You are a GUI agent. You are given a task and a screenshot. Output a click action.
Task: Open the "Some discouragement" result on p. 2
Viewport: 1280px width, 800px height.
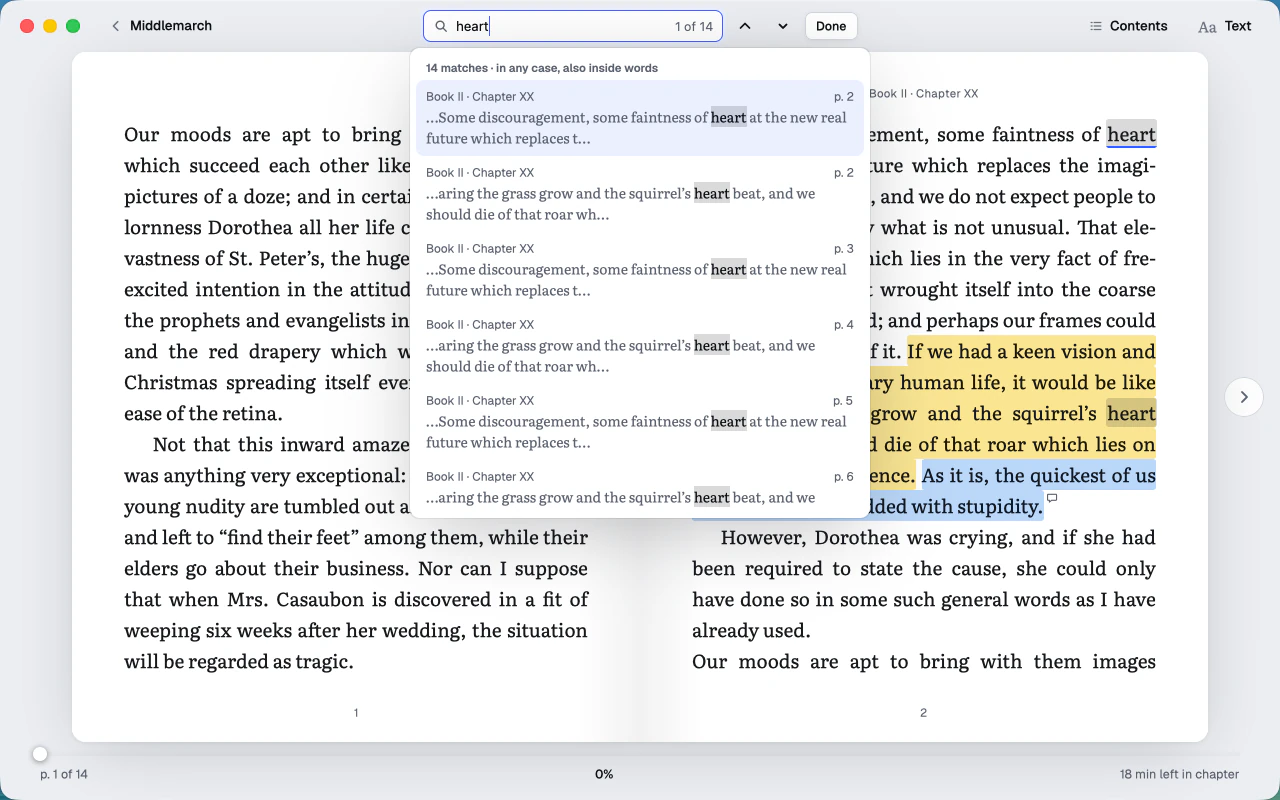click(x=640, y=118)
